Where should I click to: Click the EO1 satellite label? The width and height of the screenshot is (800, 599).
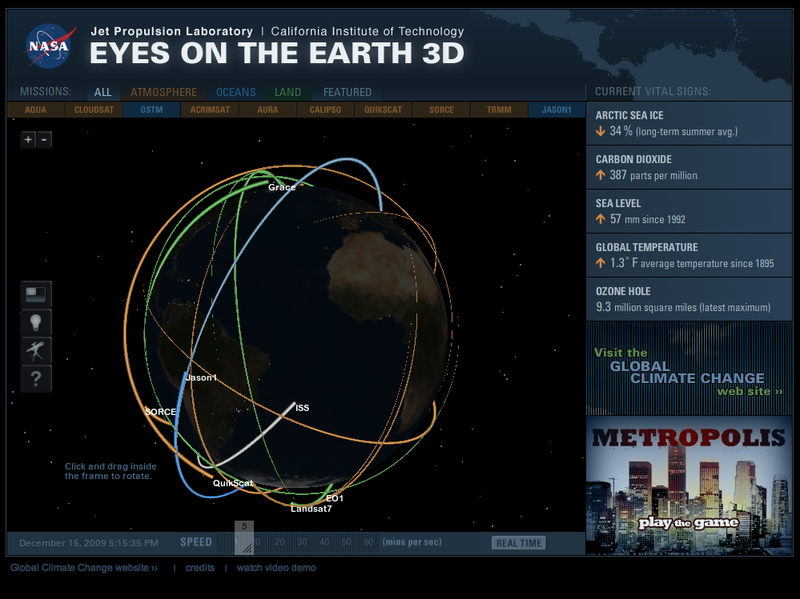pyautogui.click(x=335, y=498)
